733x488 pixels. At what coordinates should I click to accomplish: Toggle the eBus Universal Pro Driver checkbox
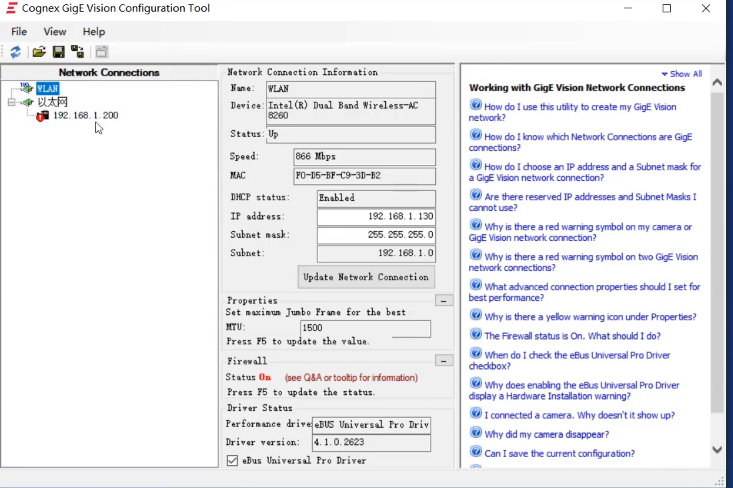click(x=232, y=460)
